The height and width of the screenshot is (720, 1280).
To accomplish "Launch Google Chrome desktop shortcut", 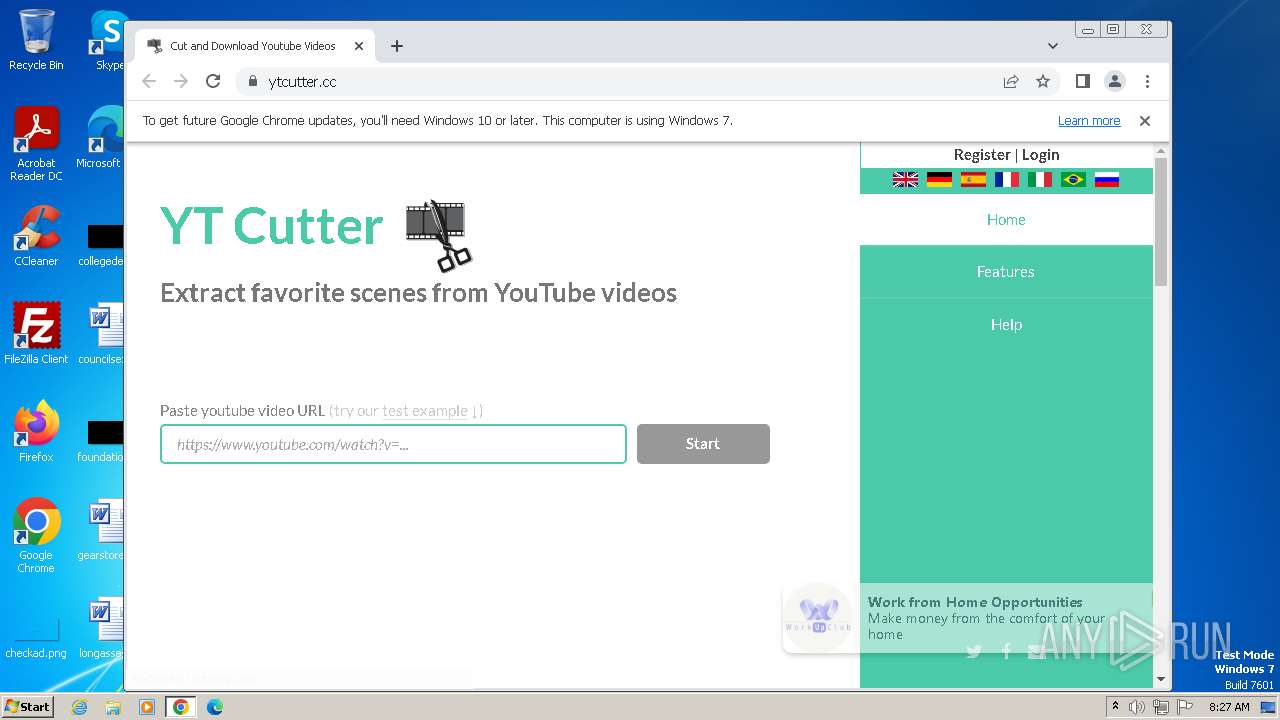I will pos(36,536).
